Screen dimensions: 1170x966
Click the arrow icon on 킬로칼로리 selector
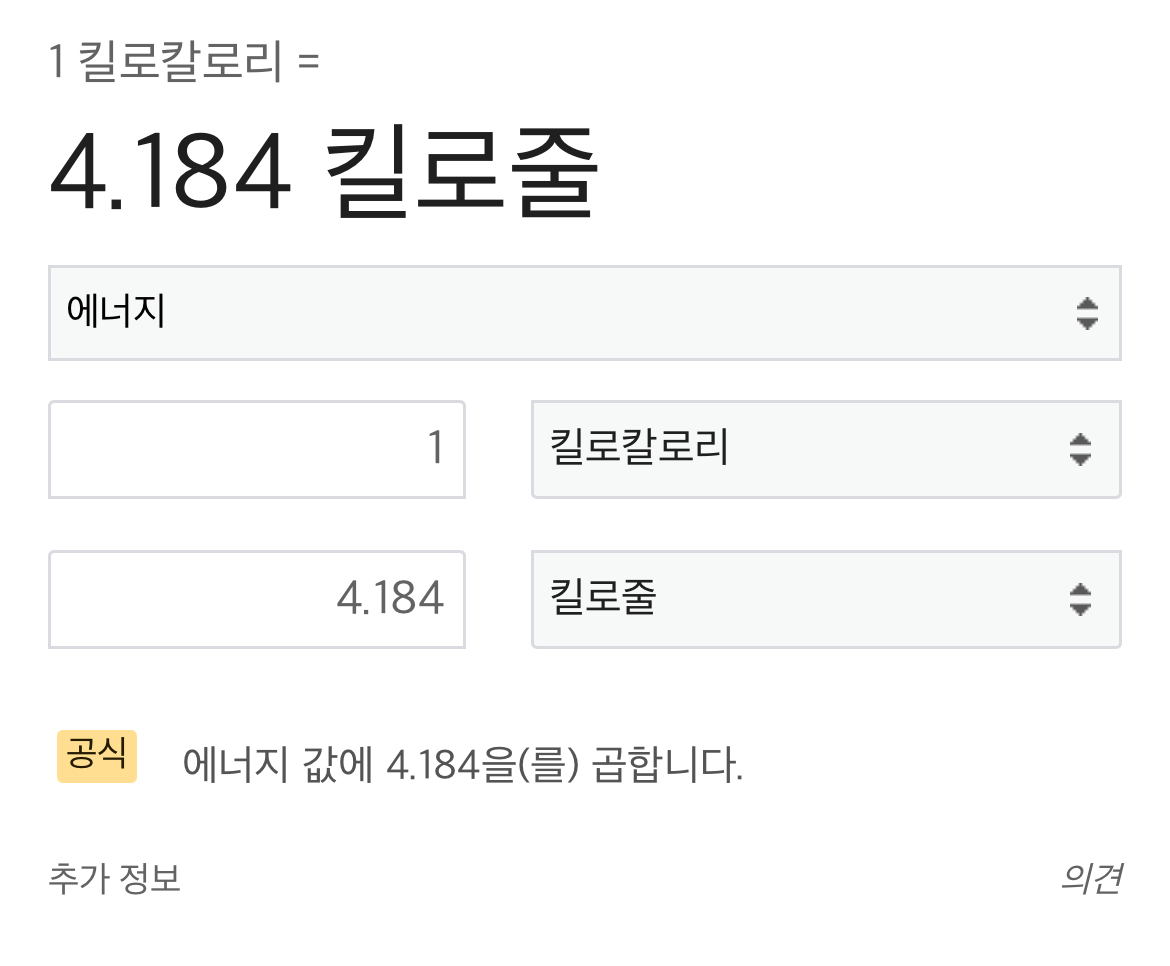pyautogui.click(x=1080, y=450)
